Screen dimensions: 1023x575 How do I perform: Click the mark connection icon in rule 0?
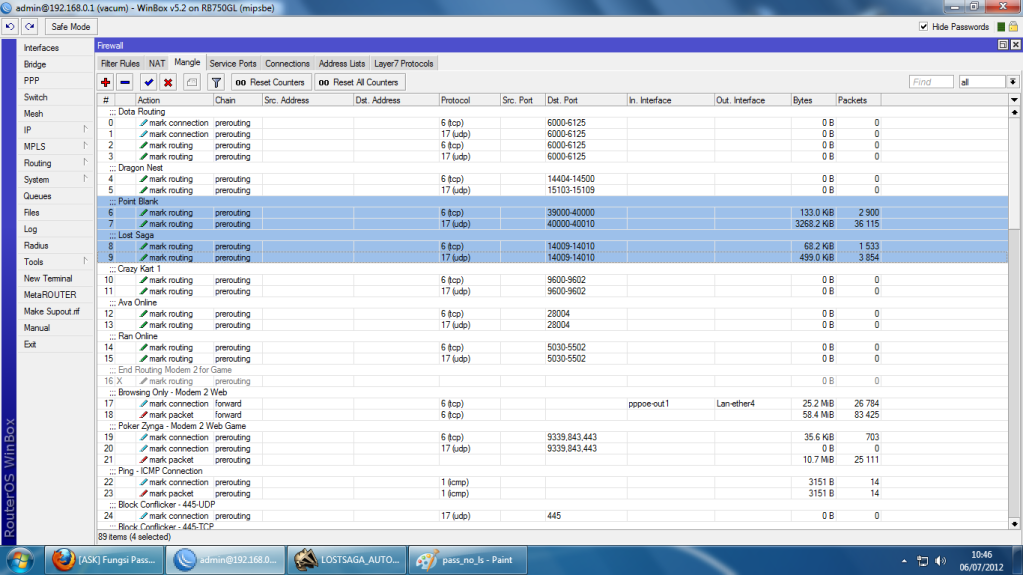point(144,123)
